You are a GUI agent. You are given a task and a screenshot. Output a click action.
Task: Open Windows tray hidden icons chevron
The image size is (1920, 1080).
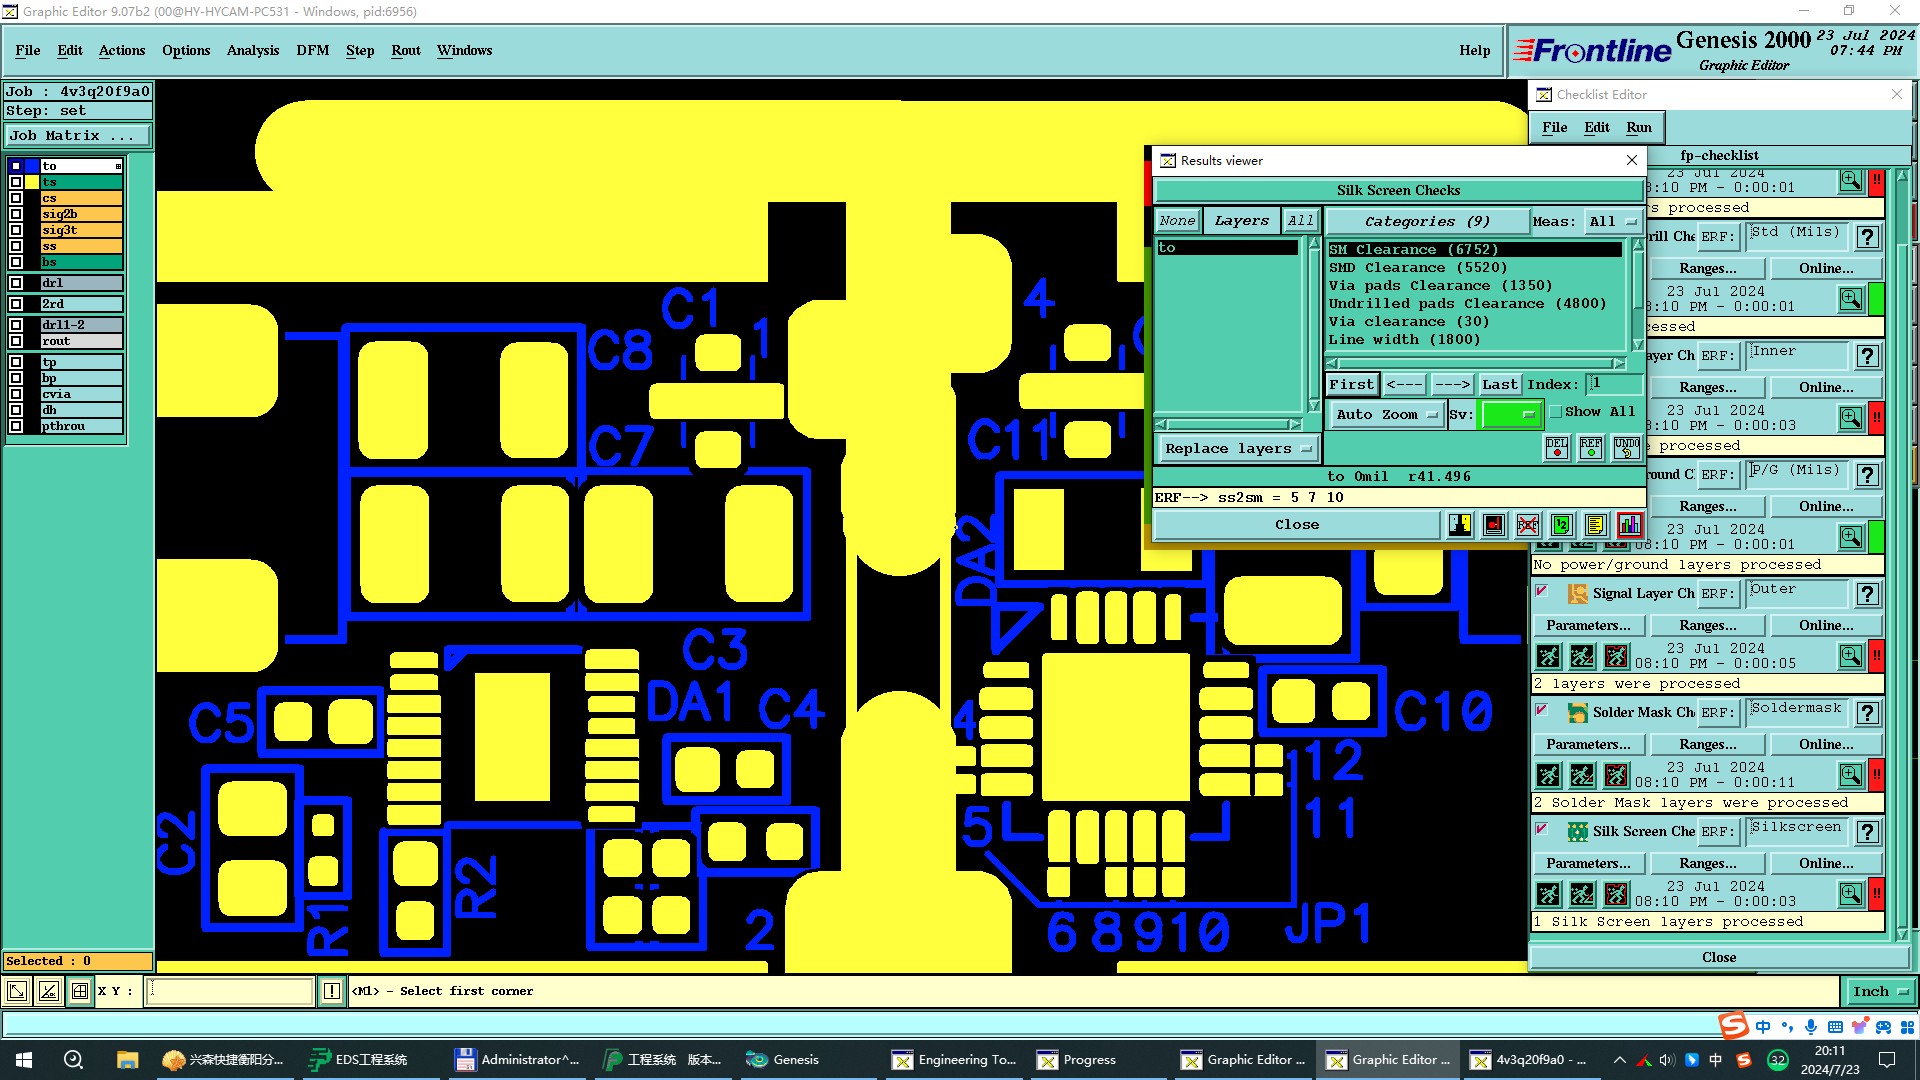[1619, 1060]
